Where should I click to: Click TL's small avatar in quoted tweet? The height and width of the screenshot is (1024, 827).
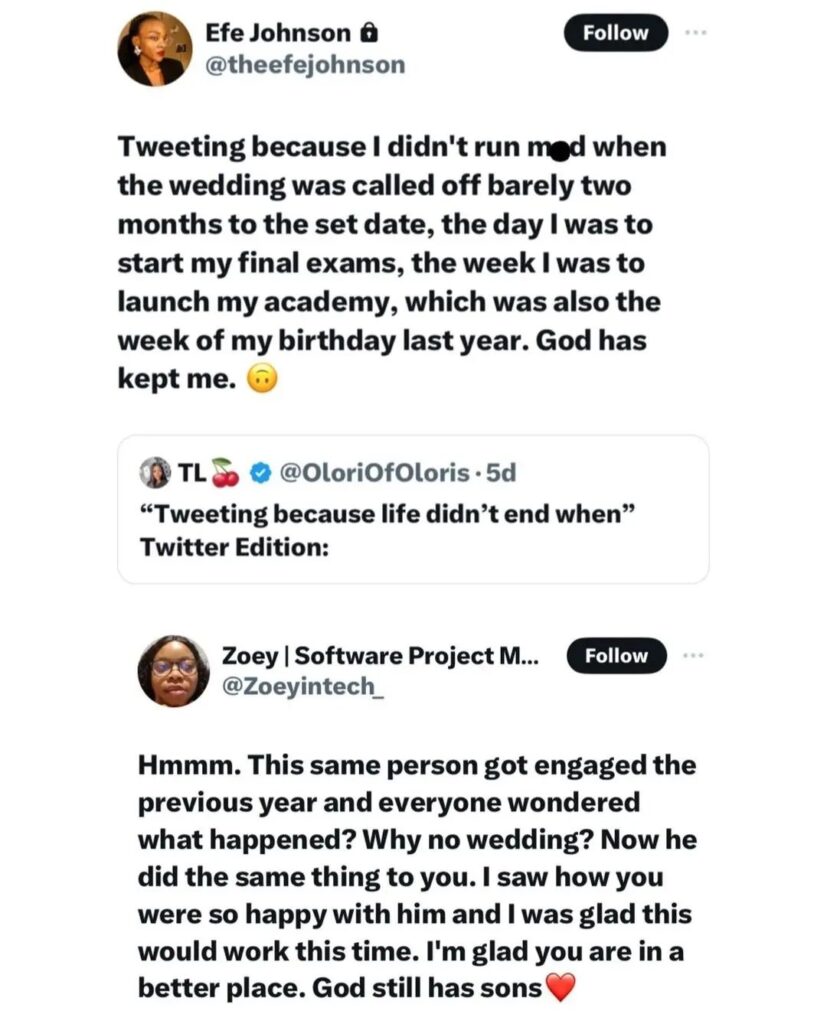(157, 474)
